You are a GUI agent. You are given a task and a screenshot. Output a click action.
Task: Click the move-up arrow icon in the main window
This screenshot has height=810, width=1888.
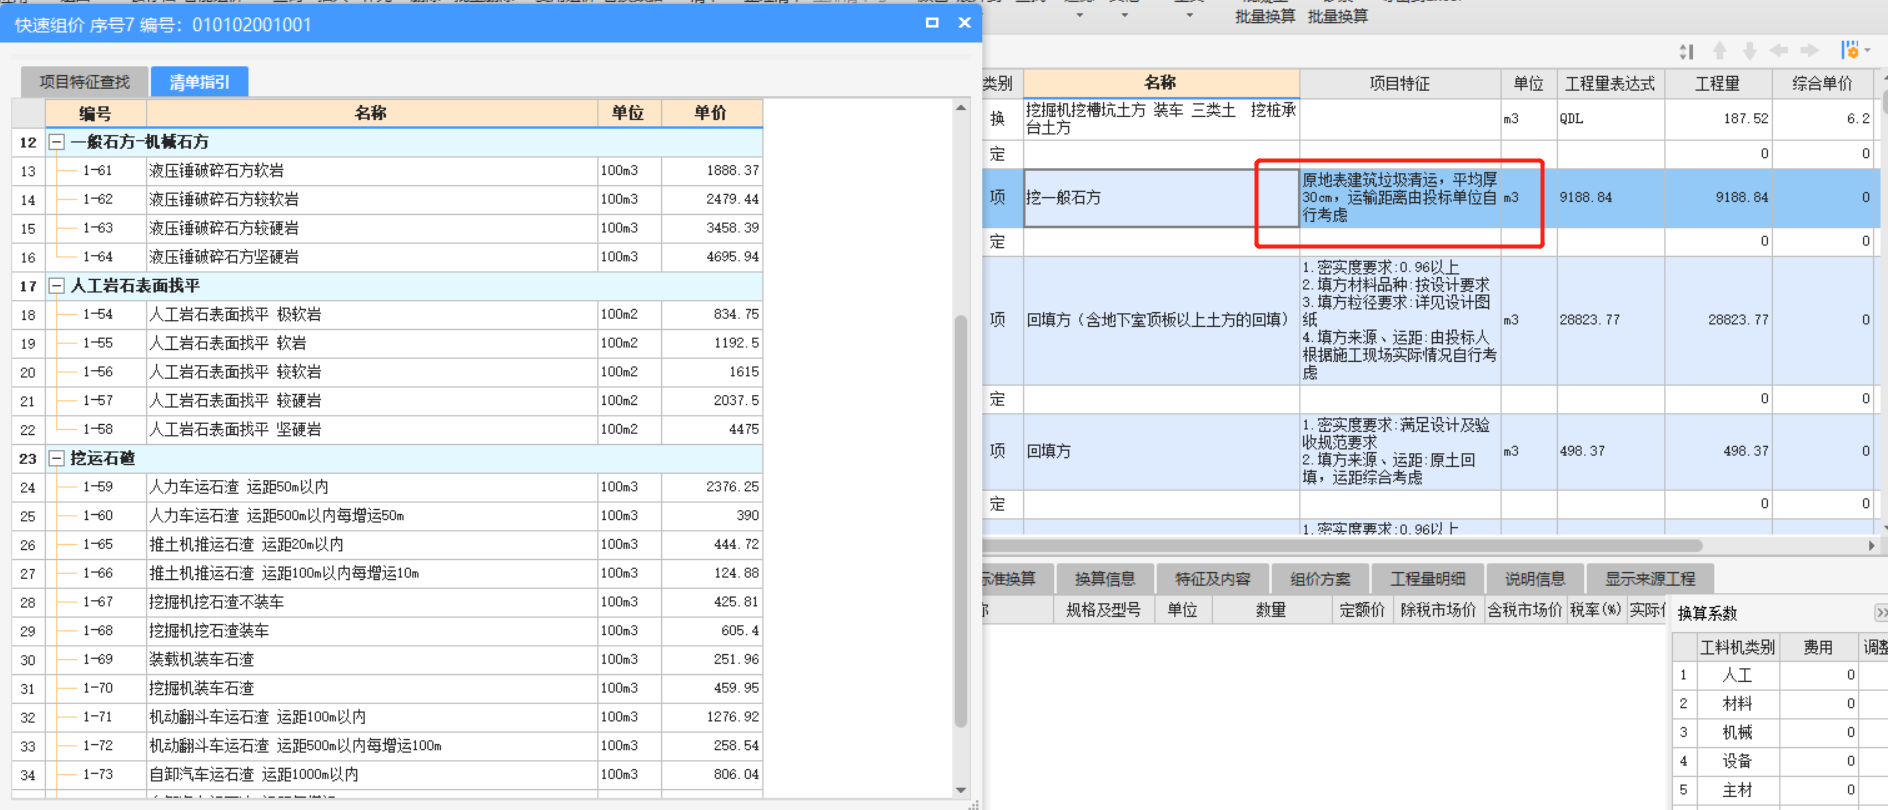1720,51
